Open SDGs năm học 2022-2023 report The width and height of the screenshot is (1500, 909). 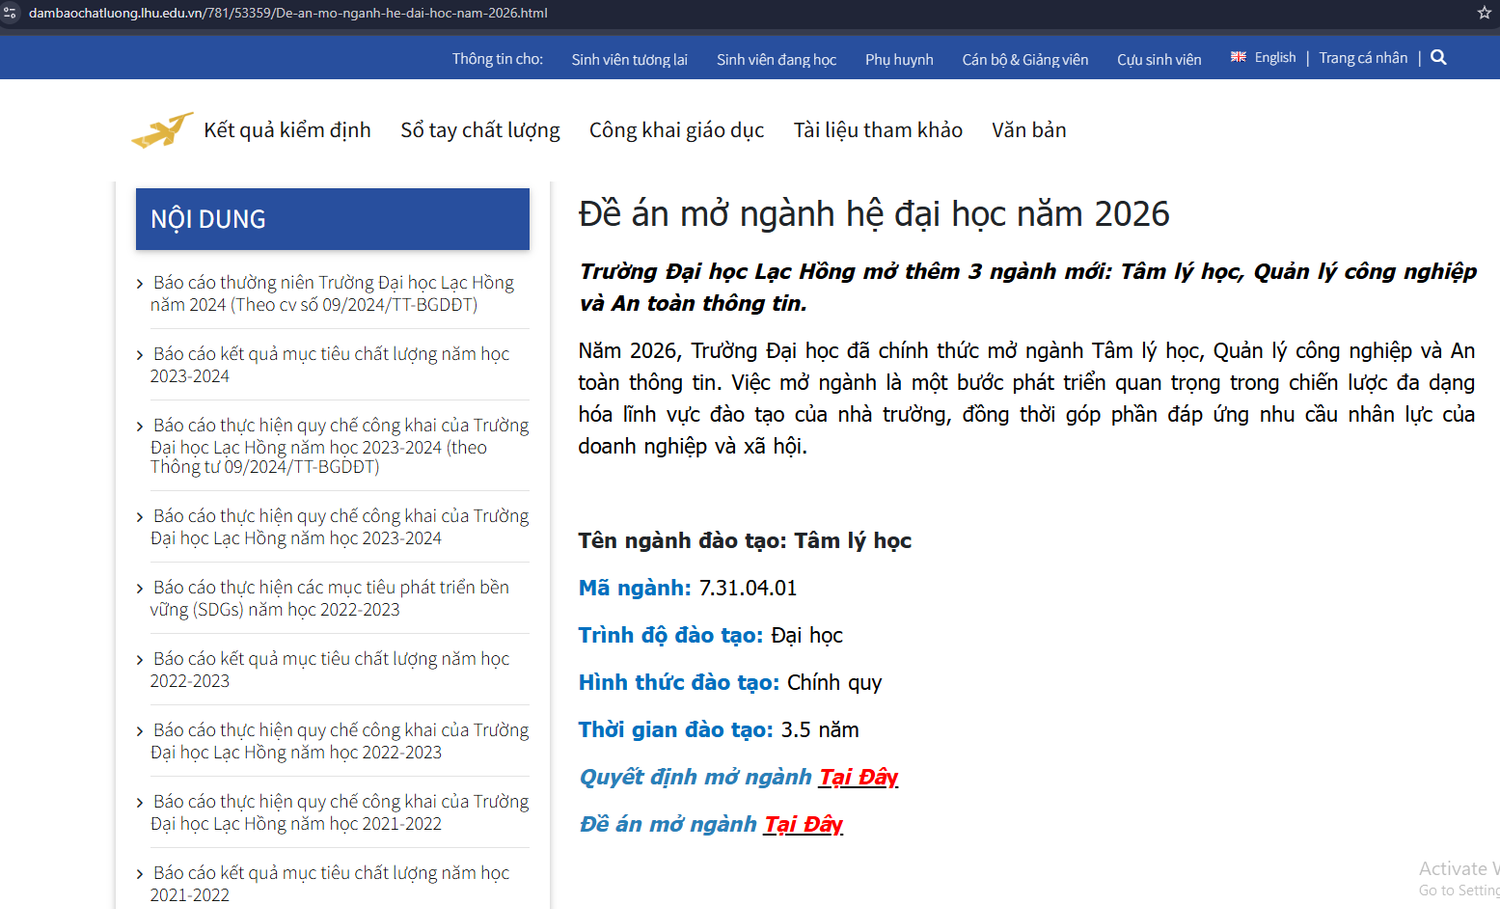tap(330, 598)
